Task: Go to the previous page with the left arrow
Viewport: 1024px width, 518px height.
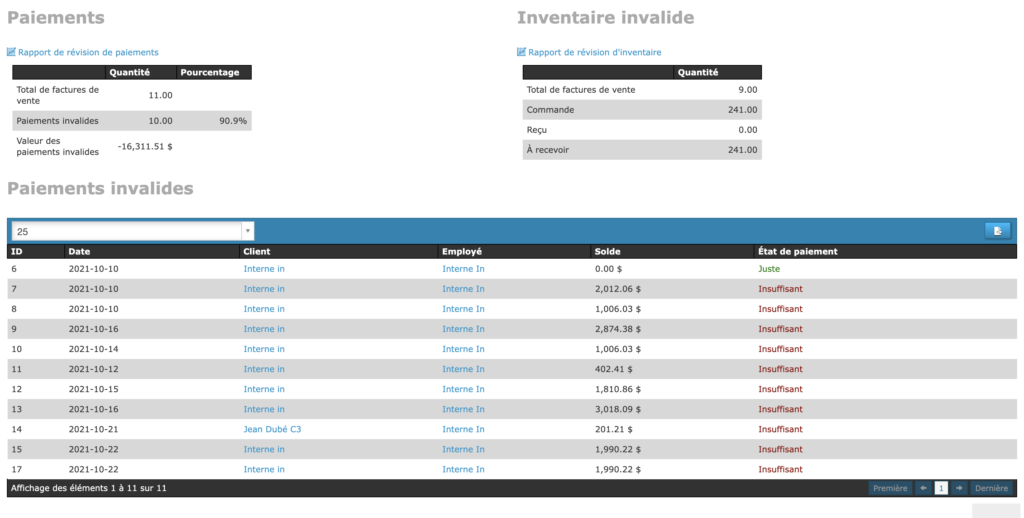Action: coord(923,488)
